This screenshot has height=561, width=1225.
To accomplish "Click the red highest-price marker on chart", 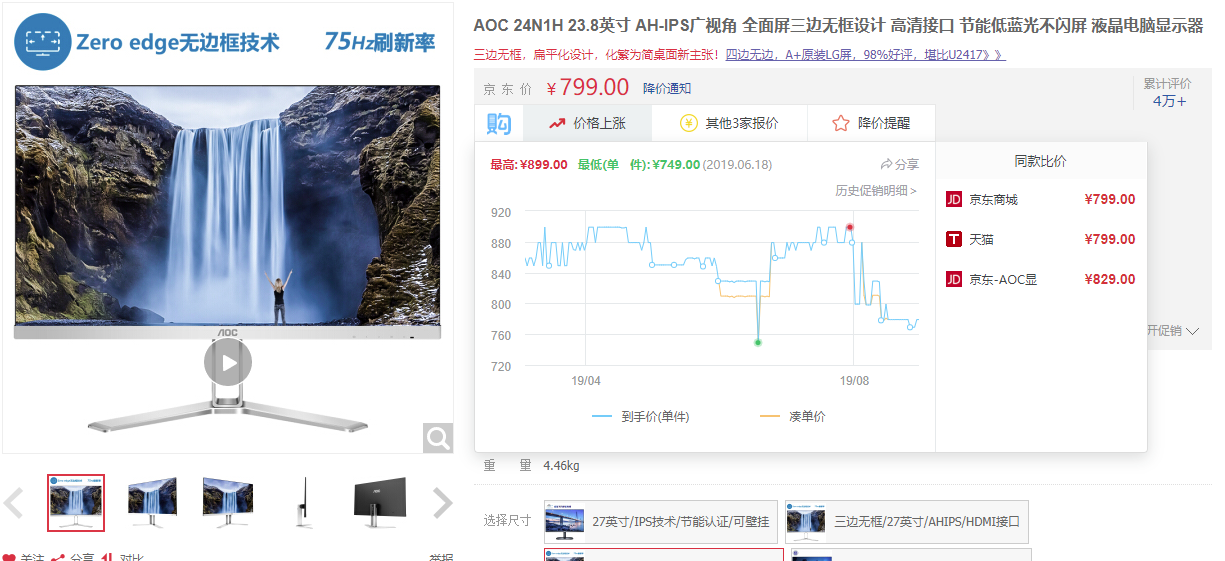I will tap(850, 227).
